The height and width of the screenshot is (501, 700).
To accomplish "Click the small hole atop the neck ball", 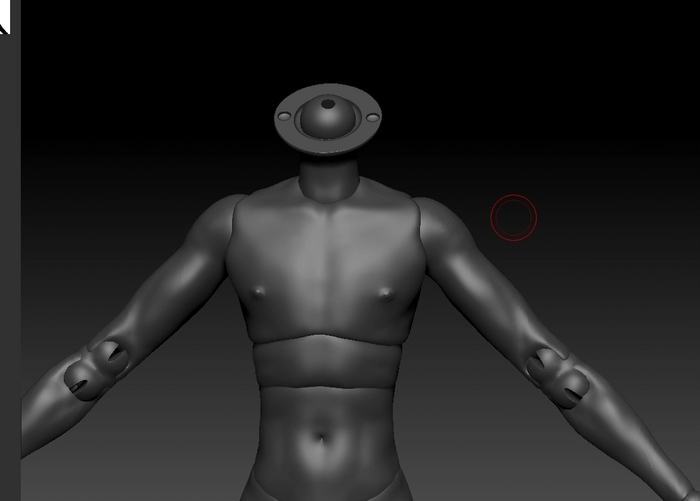I will pos(328,104).
